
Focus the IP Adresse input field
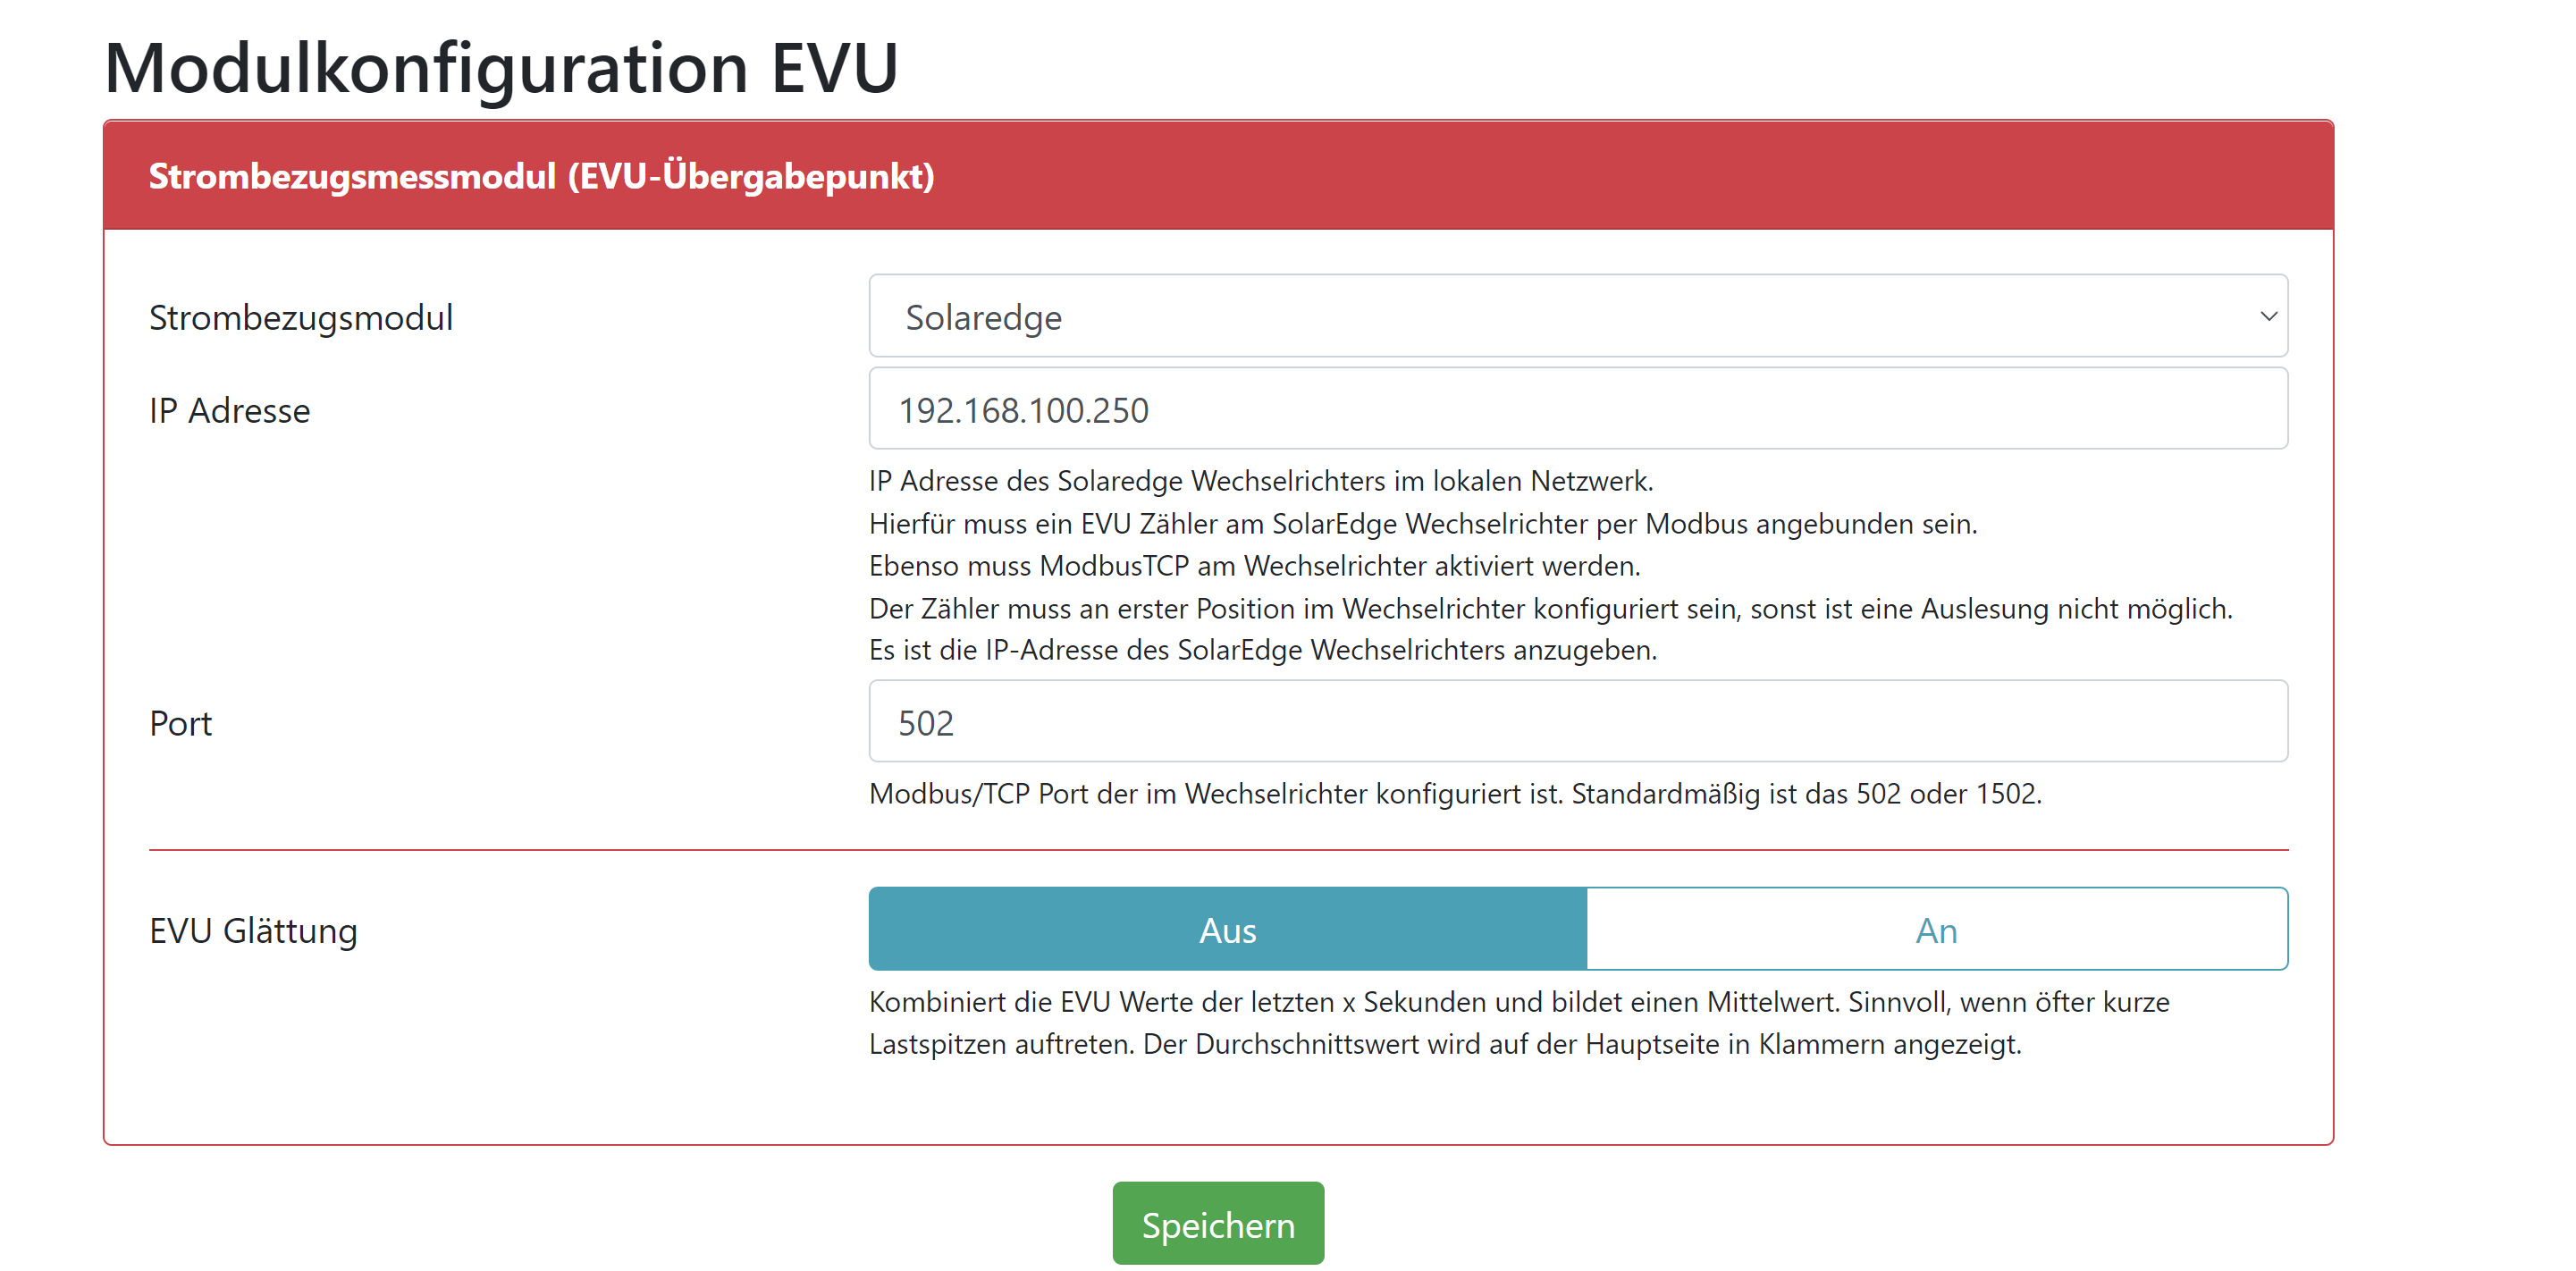1577,409
